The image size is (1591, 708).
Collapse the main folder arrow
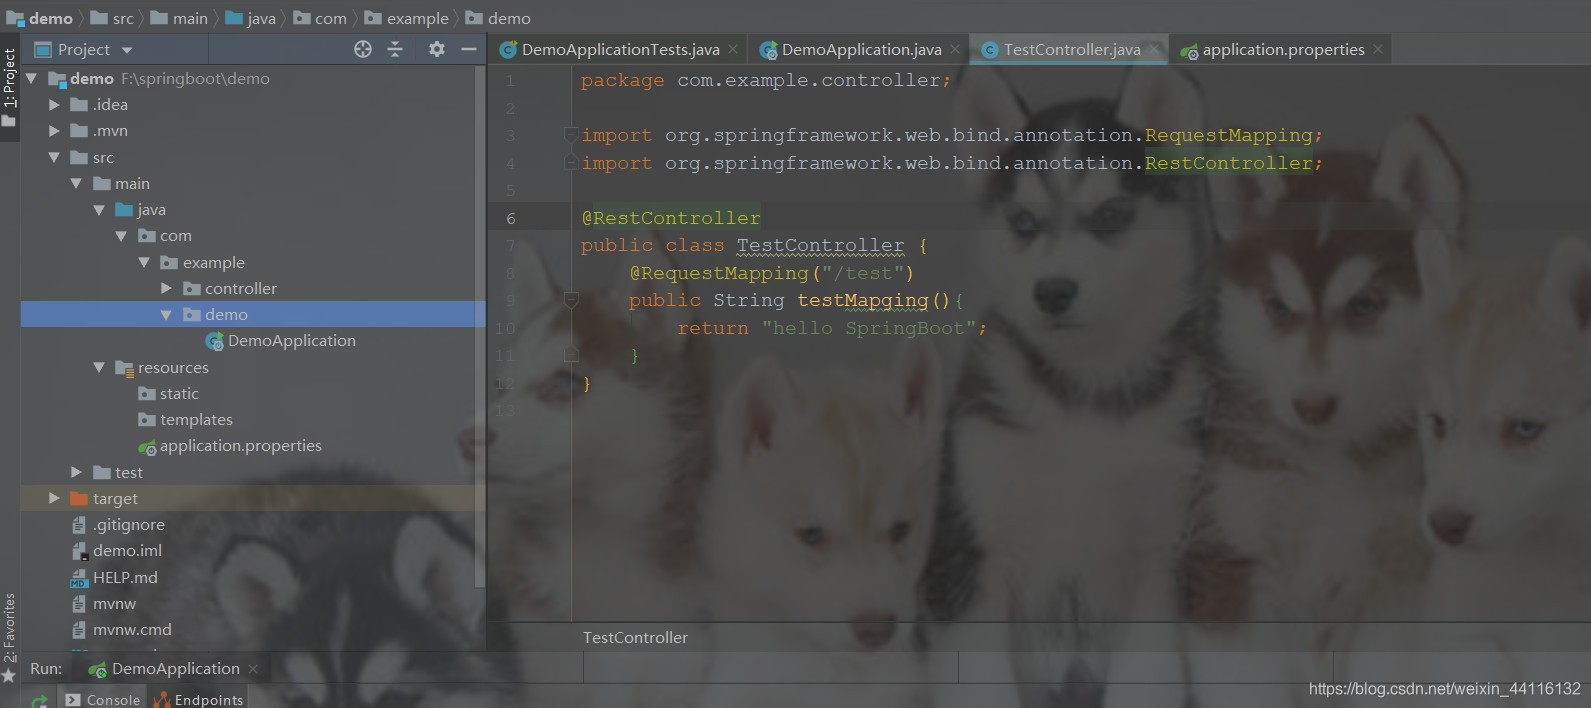[76, 183]
